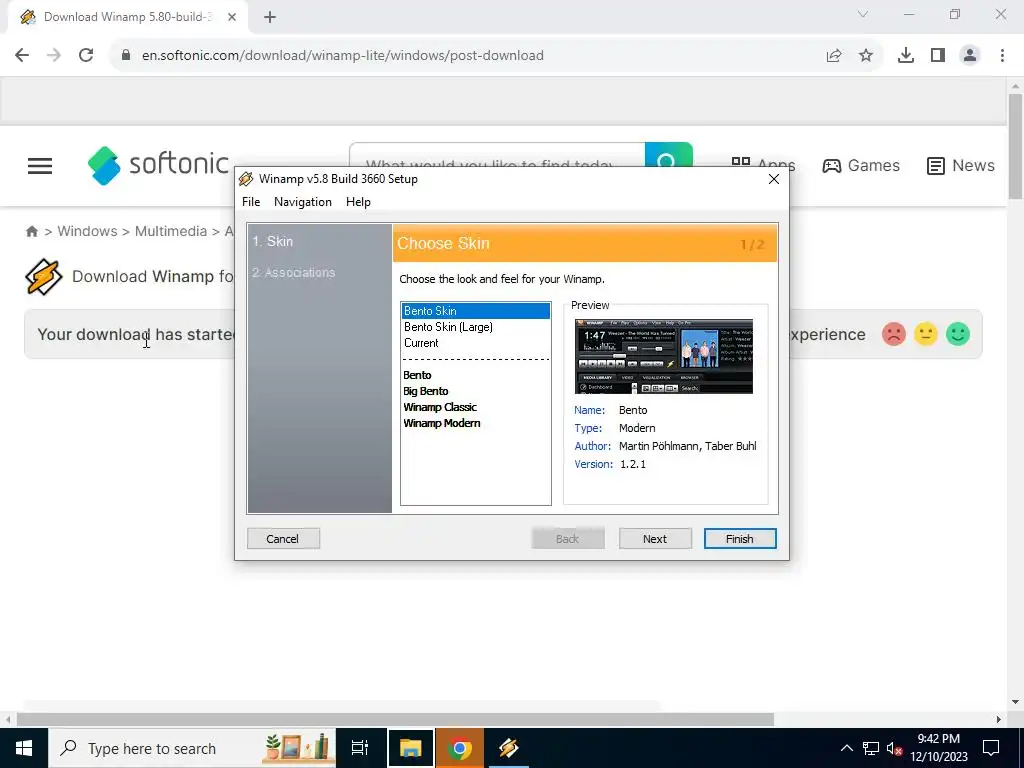Open File Explorer from the taskbar

tap(411, 748)
